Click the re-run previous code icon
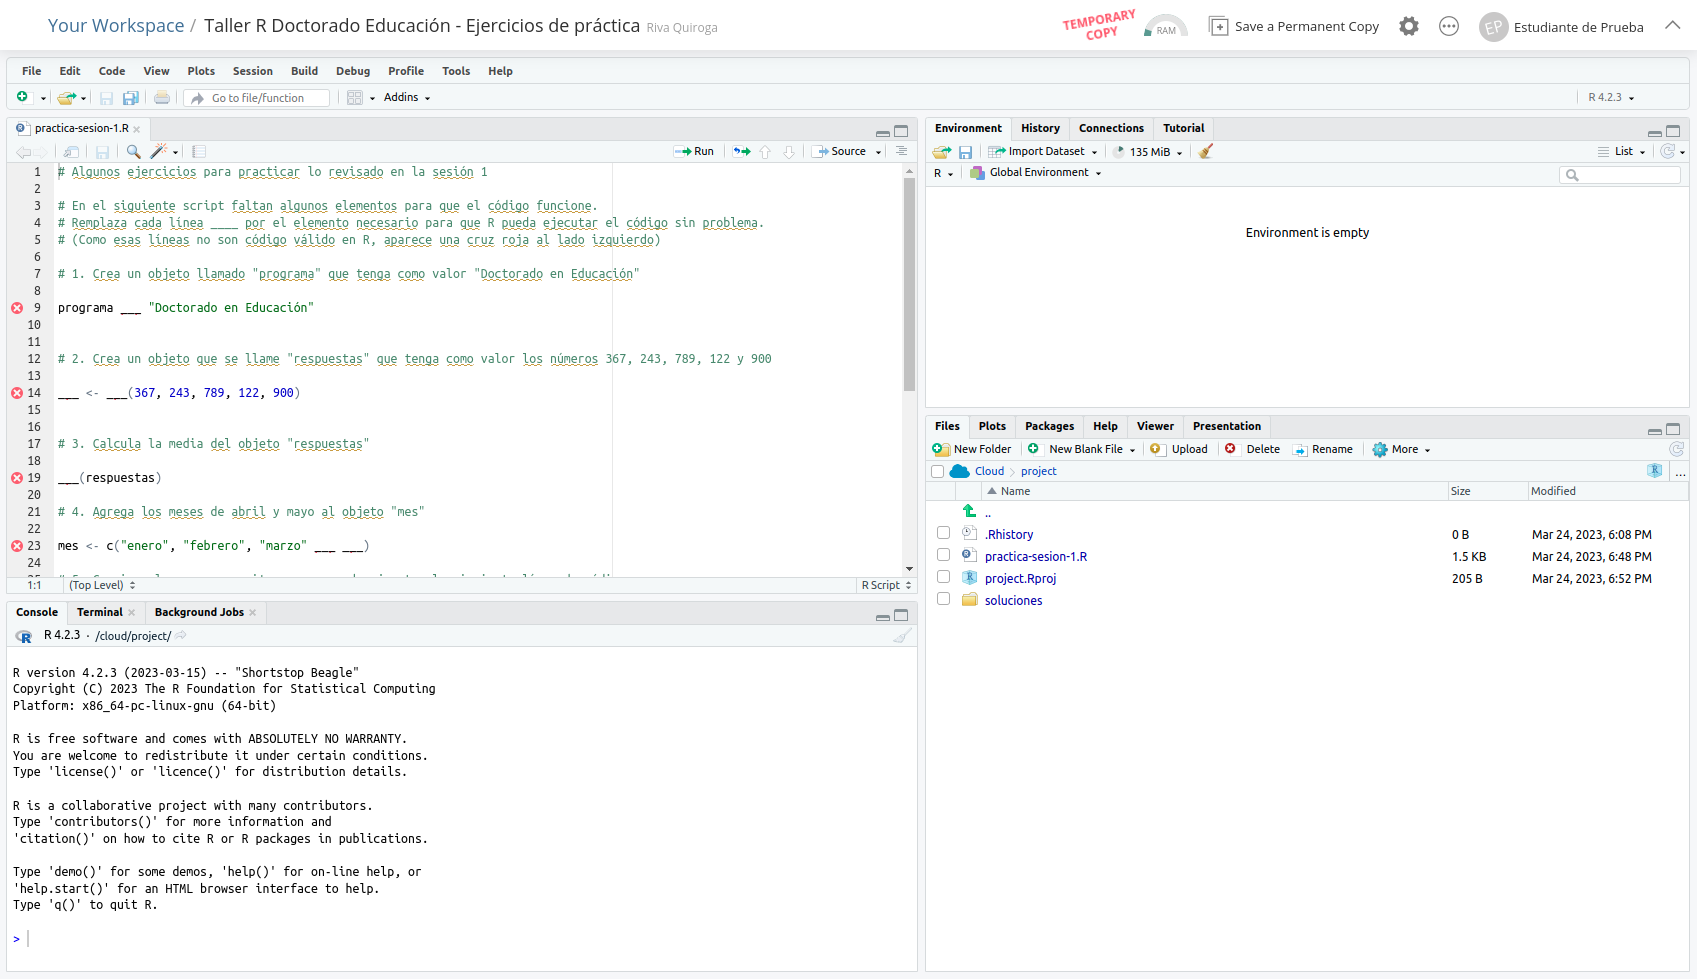This screenshot has height=979, width=1697. pyautogui.click(x=741, y=152)
